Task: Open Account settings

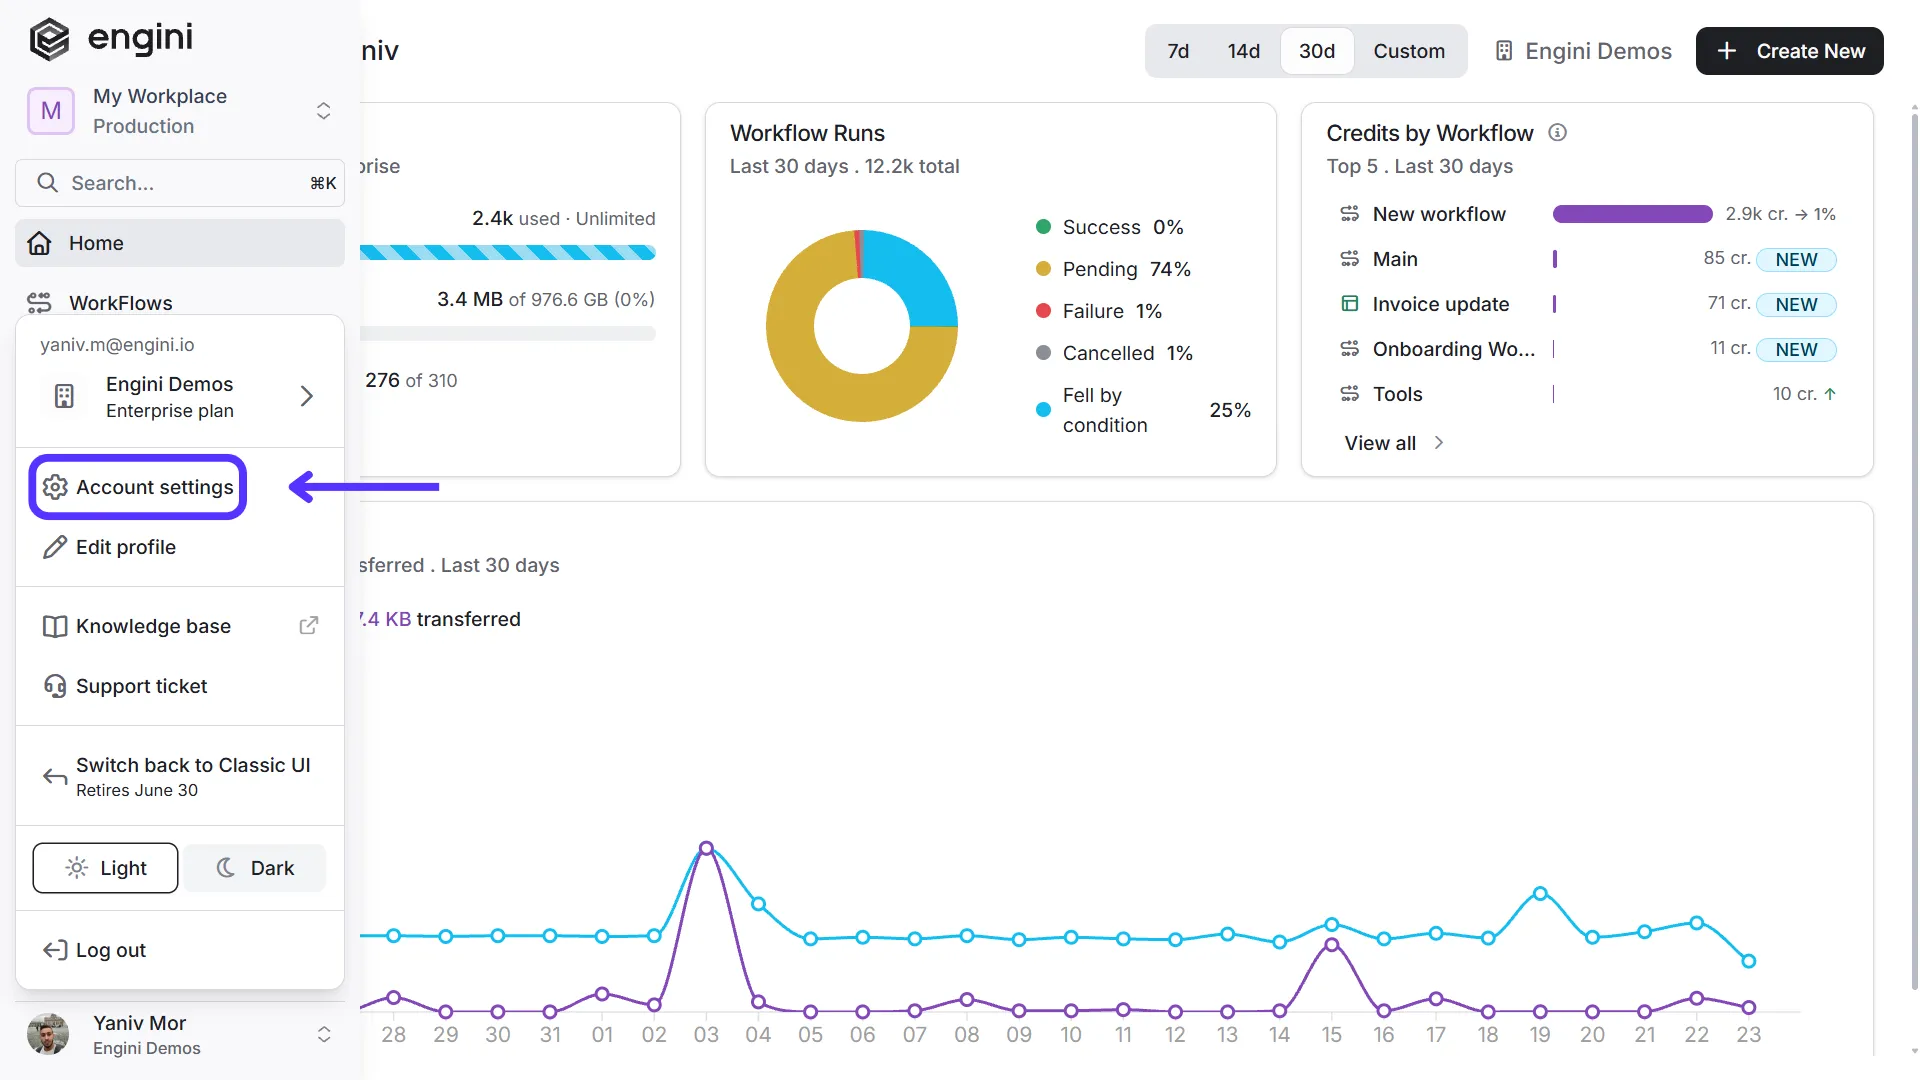Action: pos(138,487)
